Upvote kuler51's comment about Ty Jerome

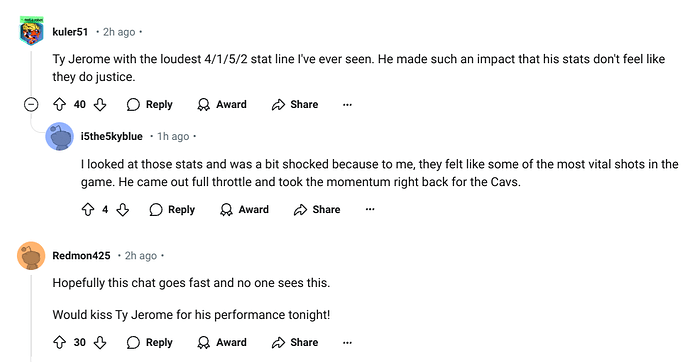[59, 105]
